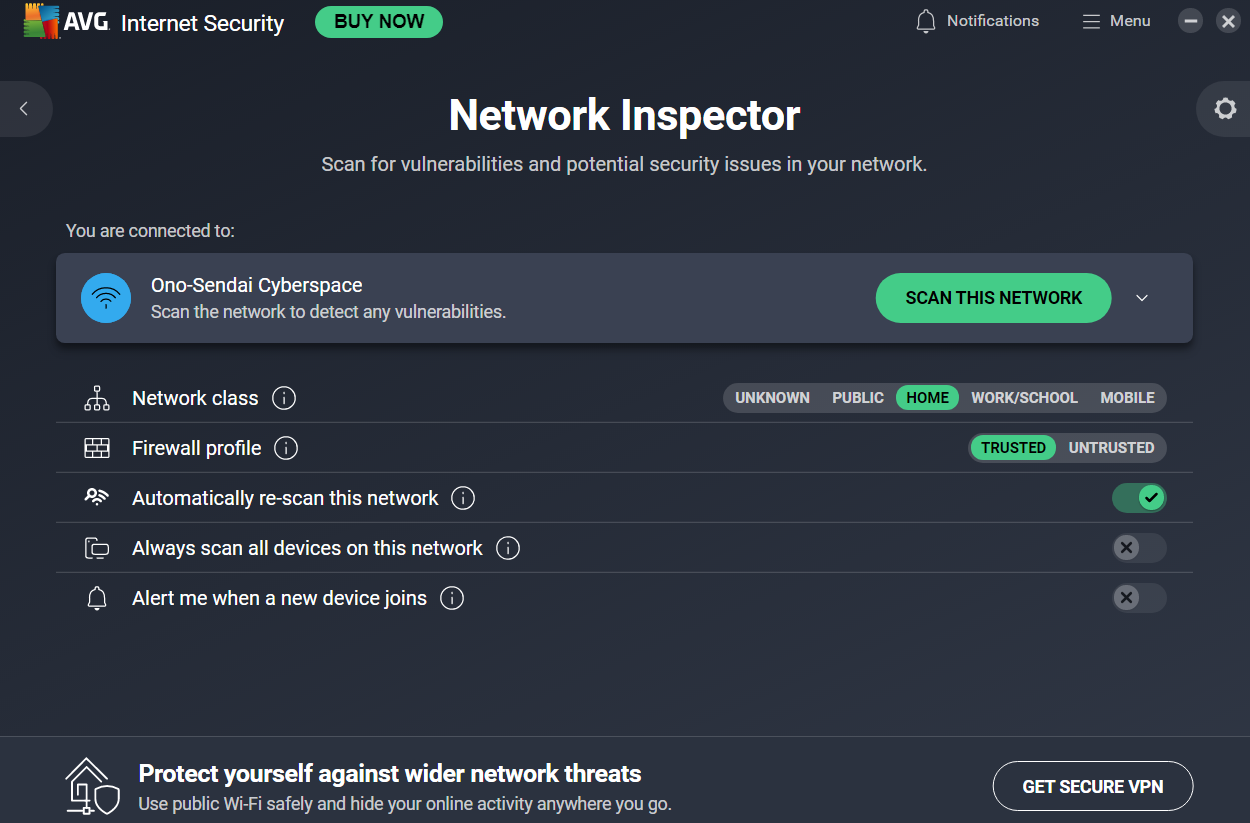Open Network Inspector settings gear
The width and height of the screenshot is (1250, 823).
coord(1225,108)
